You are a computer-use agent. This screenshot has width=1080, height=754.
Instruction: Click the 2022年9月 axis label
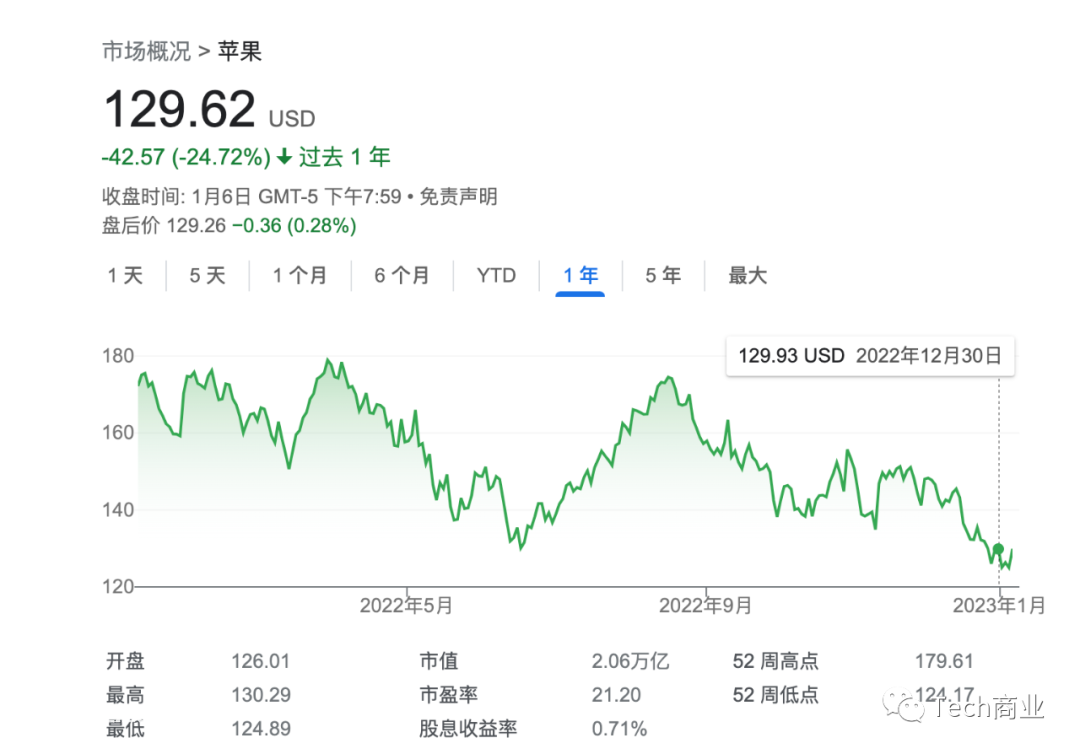[705, 606]
